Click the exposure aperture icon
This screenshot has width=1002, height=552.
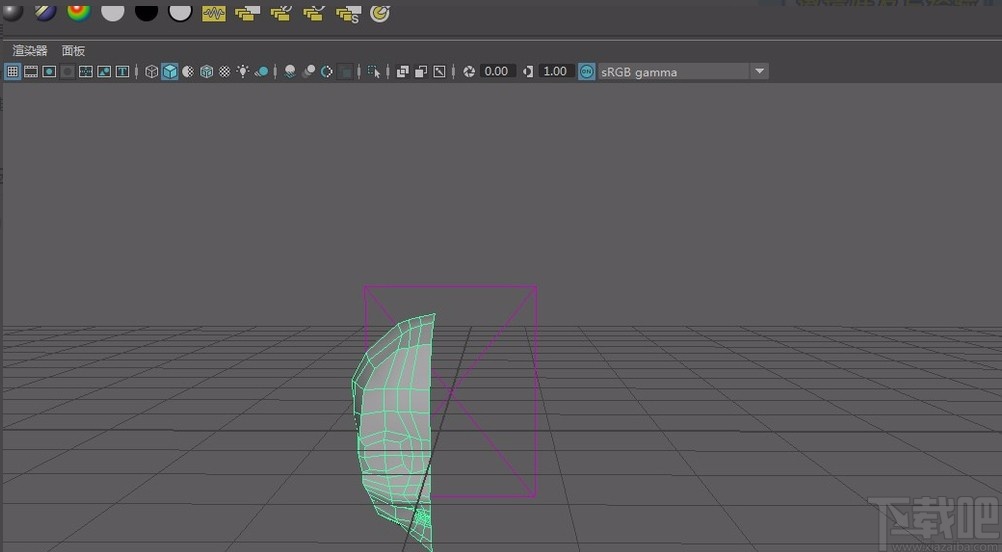[x=468, y=72]
